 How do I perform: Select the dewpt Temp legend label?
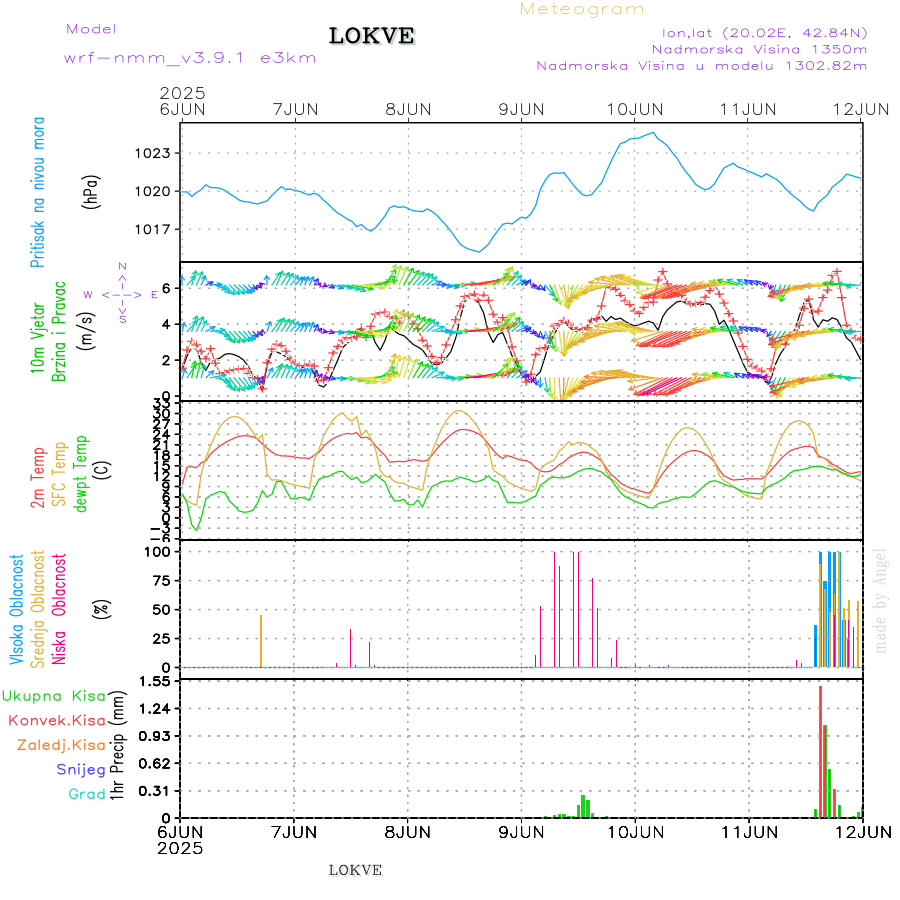point(80,472)
